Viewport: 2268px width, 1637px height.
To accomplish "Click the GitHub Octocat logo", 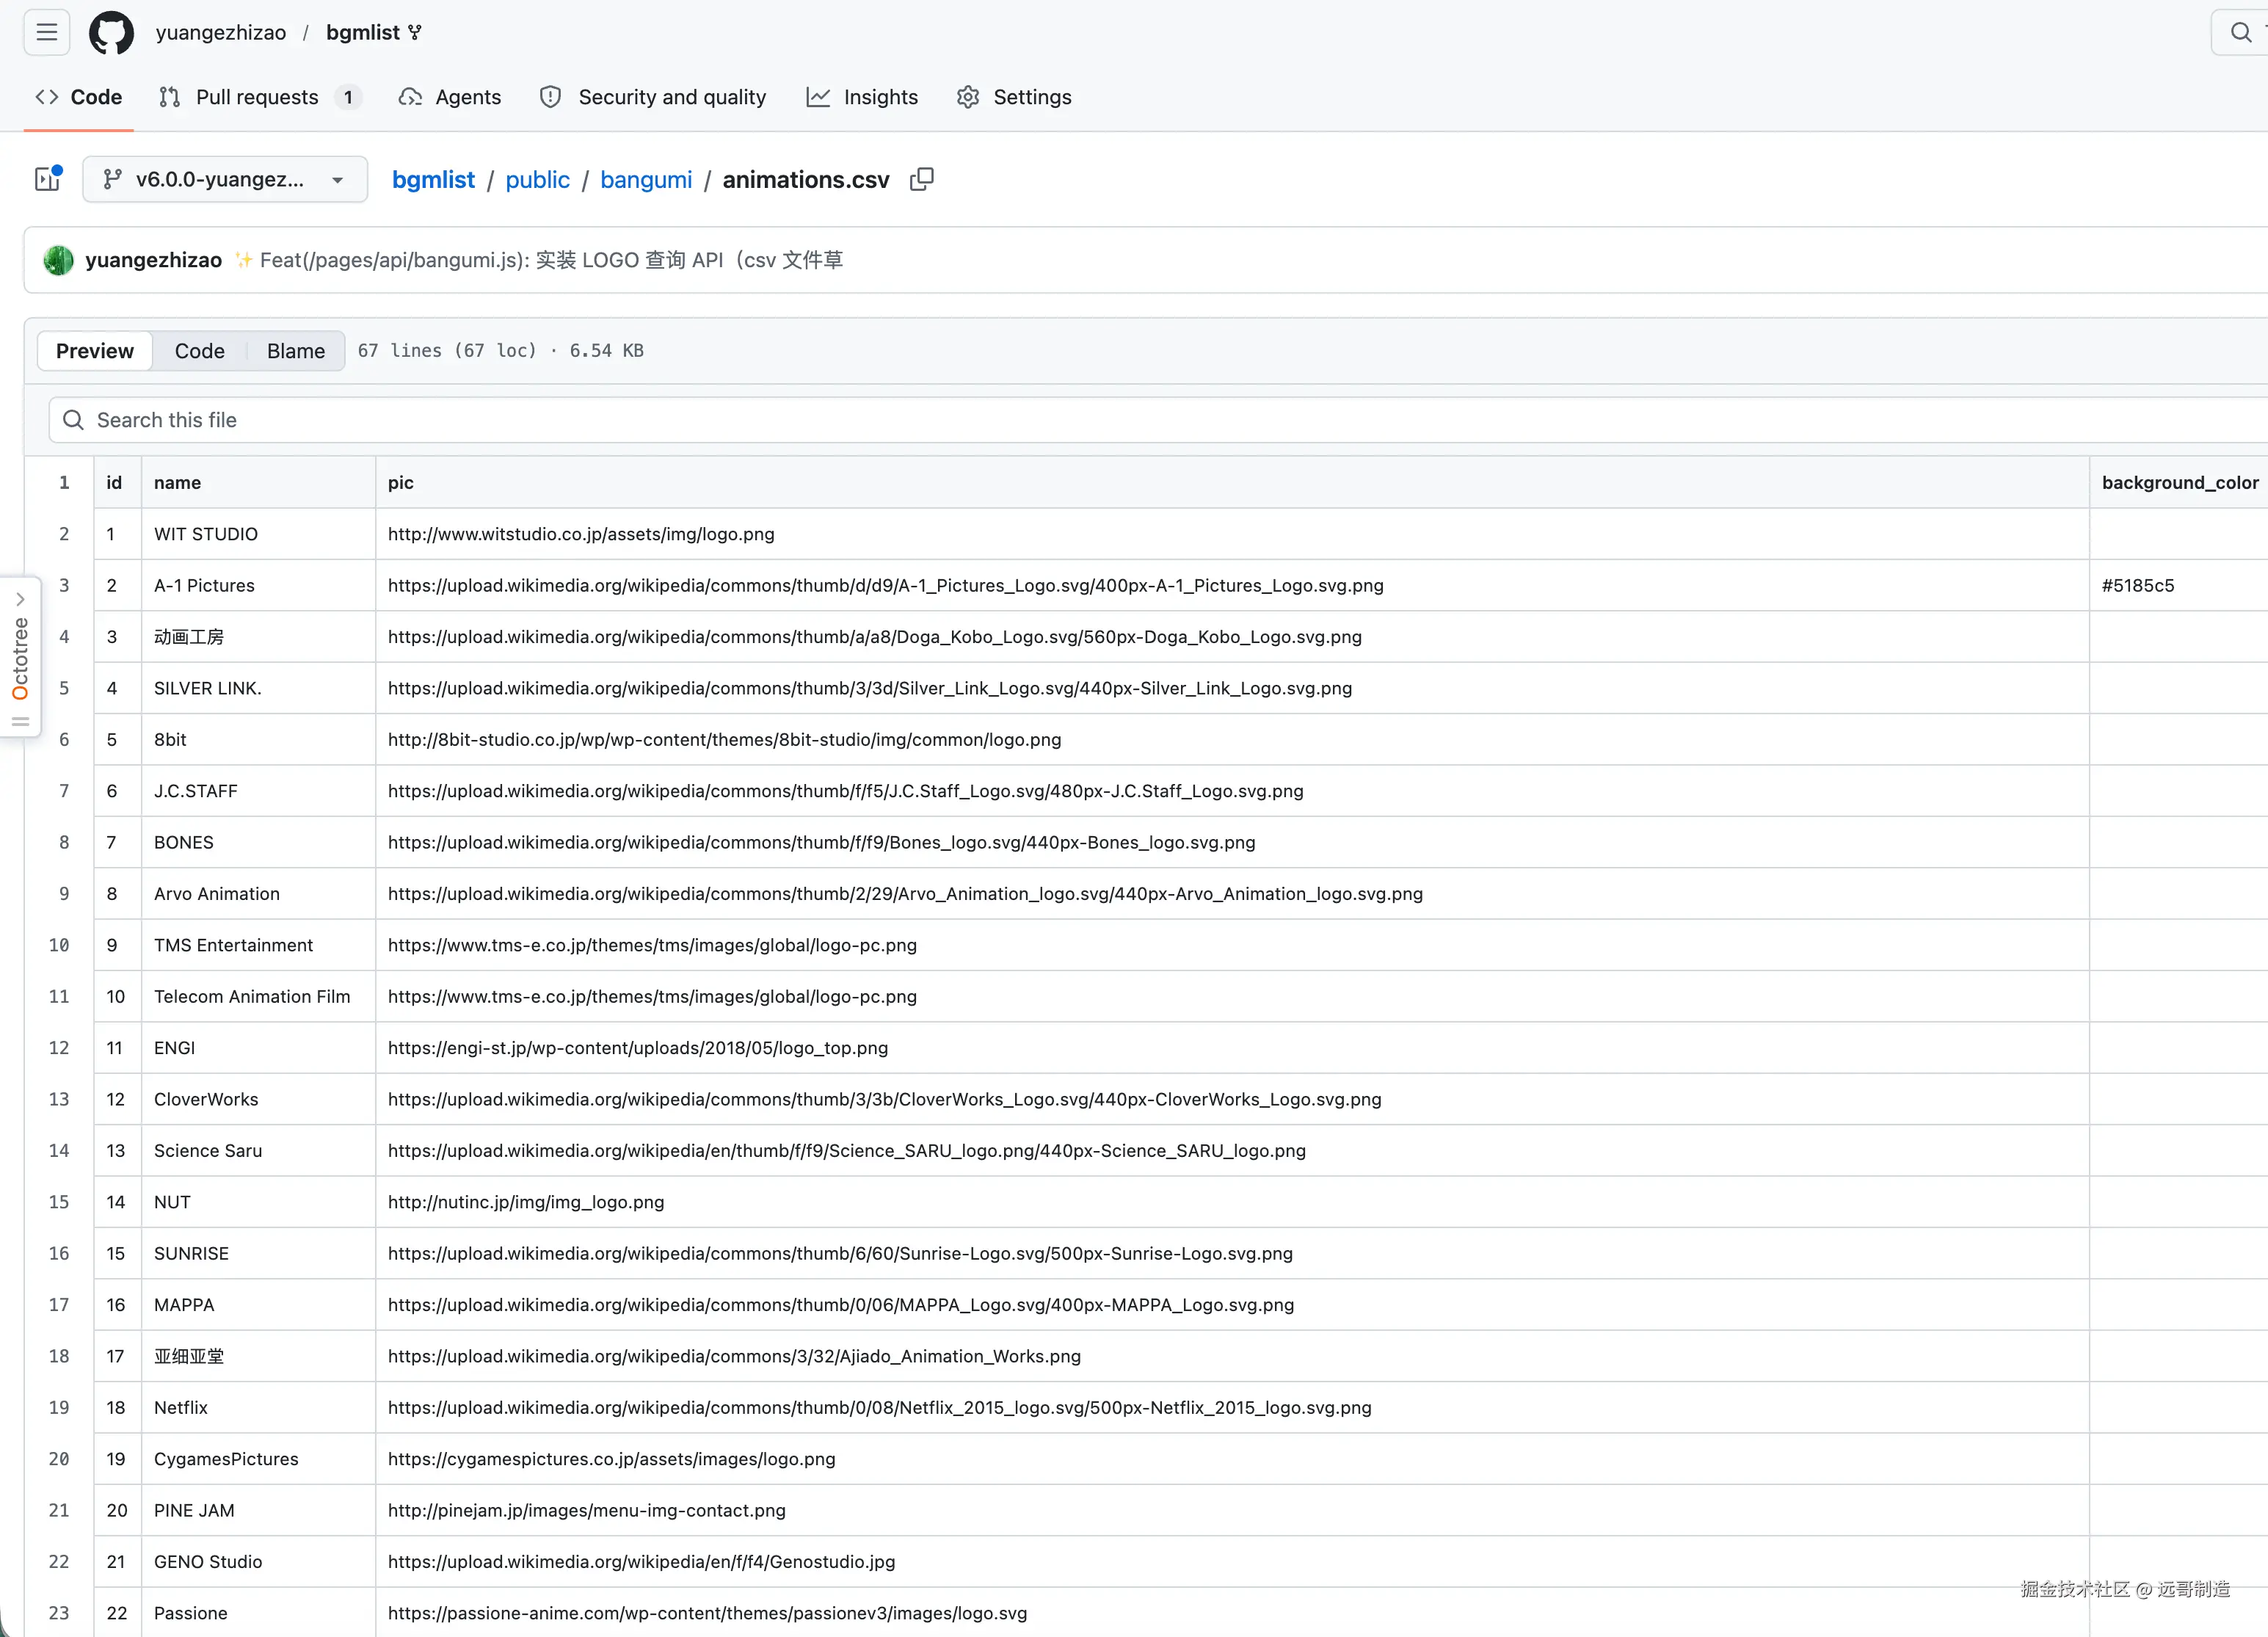I will [x=111, y=33].
